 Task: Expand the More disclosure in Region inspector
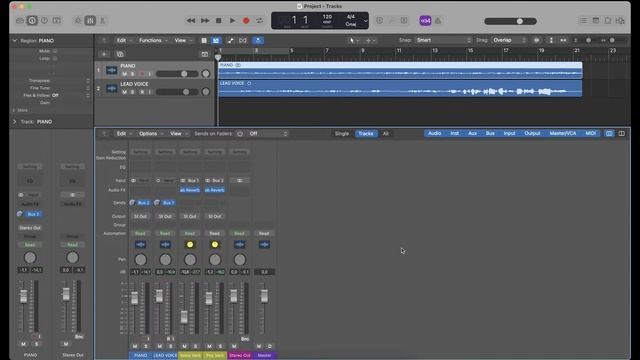coord(14,110)
